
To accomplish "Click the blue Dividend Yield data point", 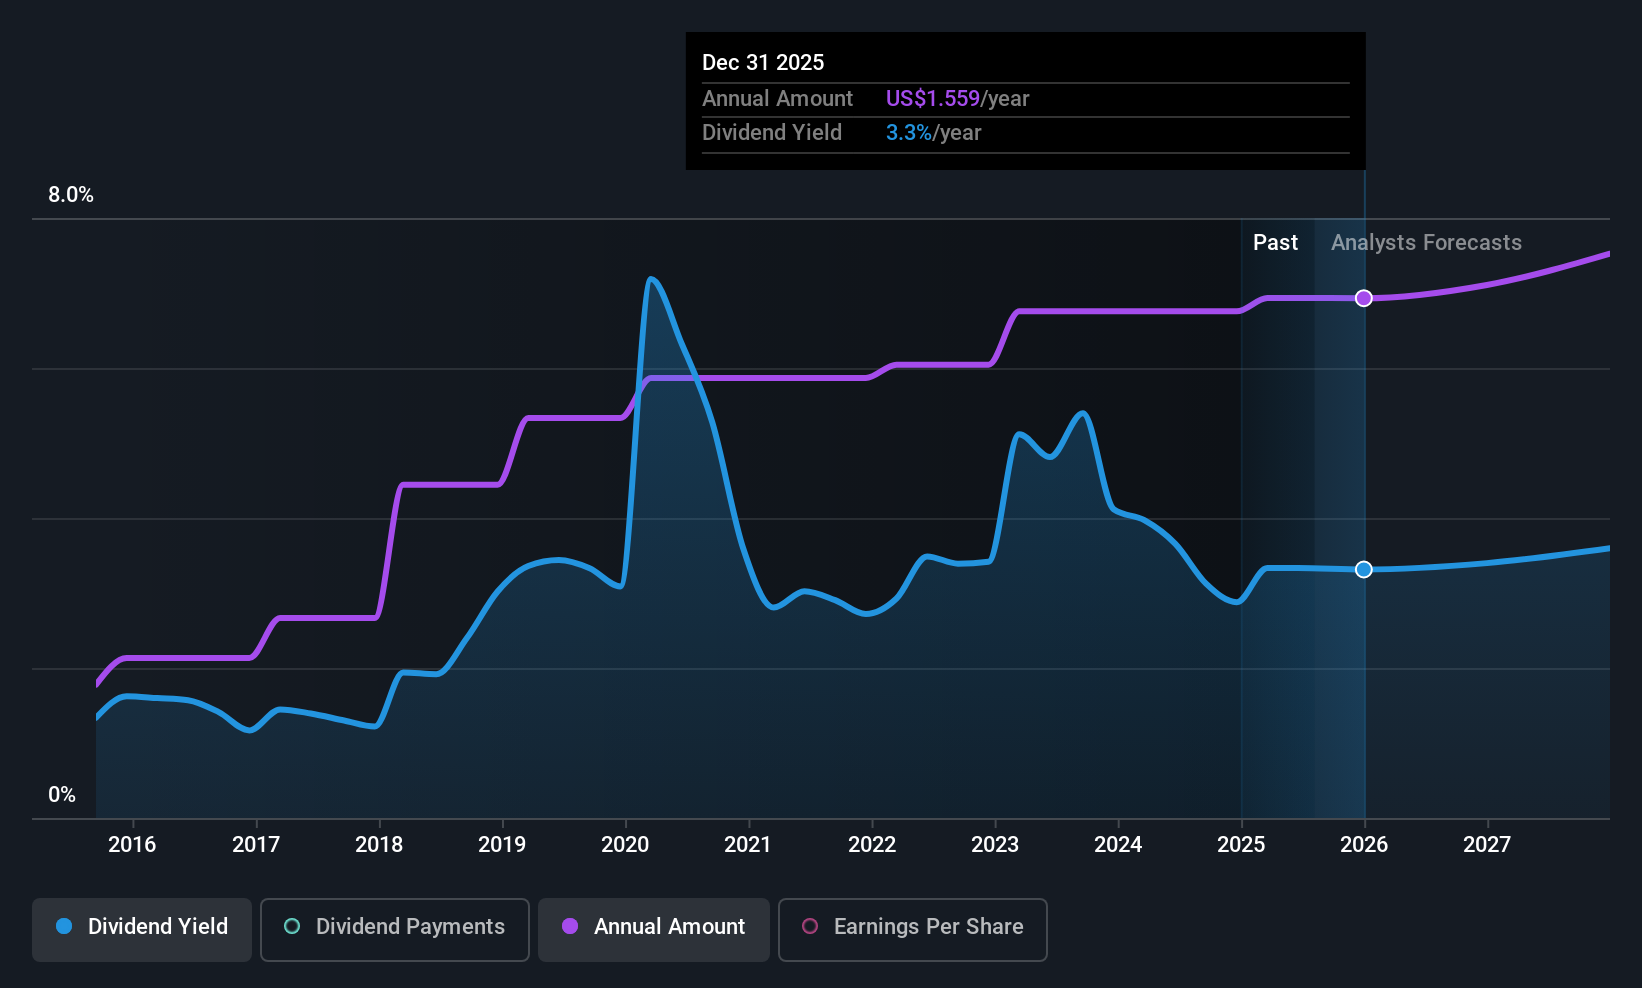I will [1363, 569].
